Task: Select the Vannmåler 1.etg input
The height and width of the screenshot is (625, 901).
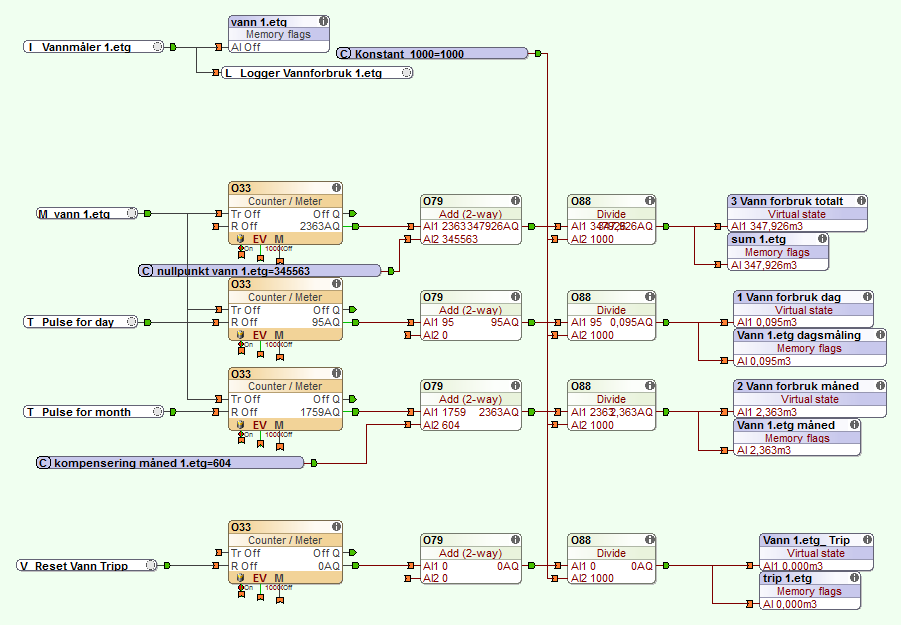Action: point(92,47)
